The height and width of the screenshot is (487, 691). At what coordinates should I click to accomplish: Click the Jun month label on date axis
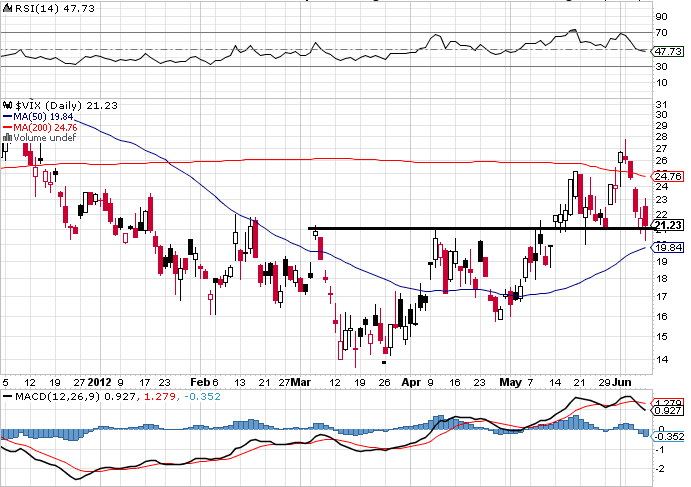[x=621, y=382]
